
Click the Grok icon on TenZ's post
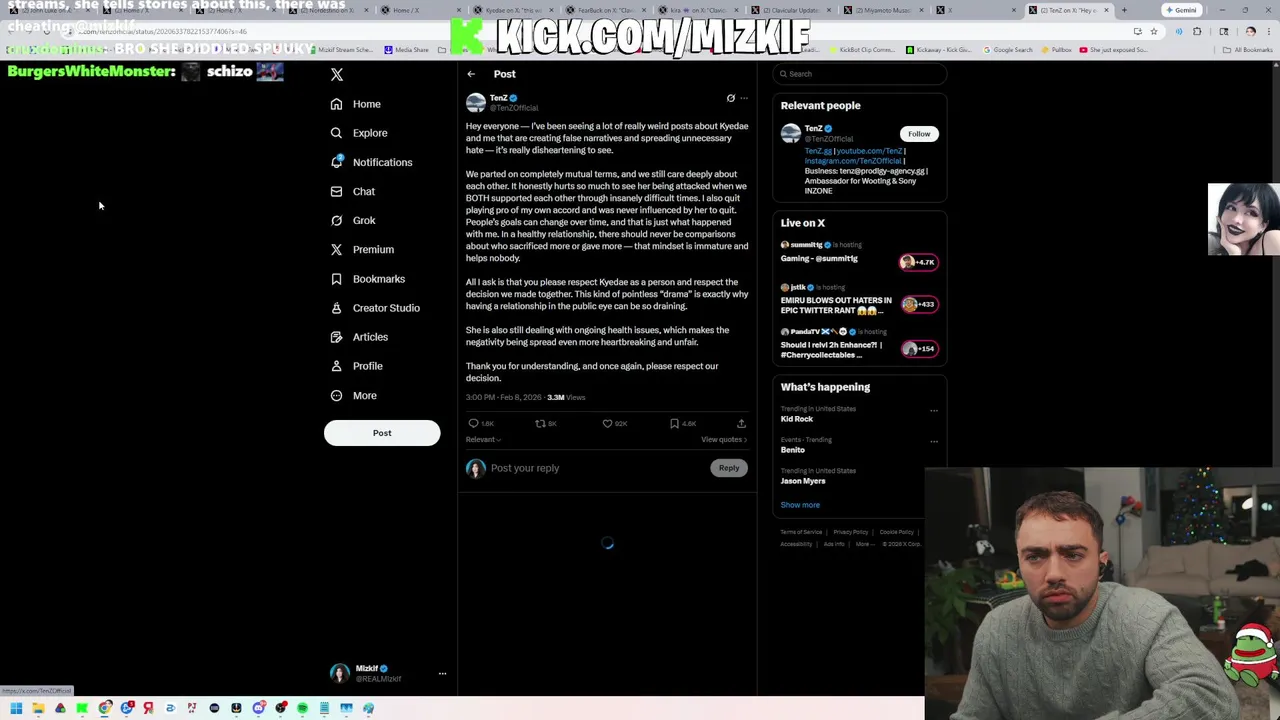730,98
